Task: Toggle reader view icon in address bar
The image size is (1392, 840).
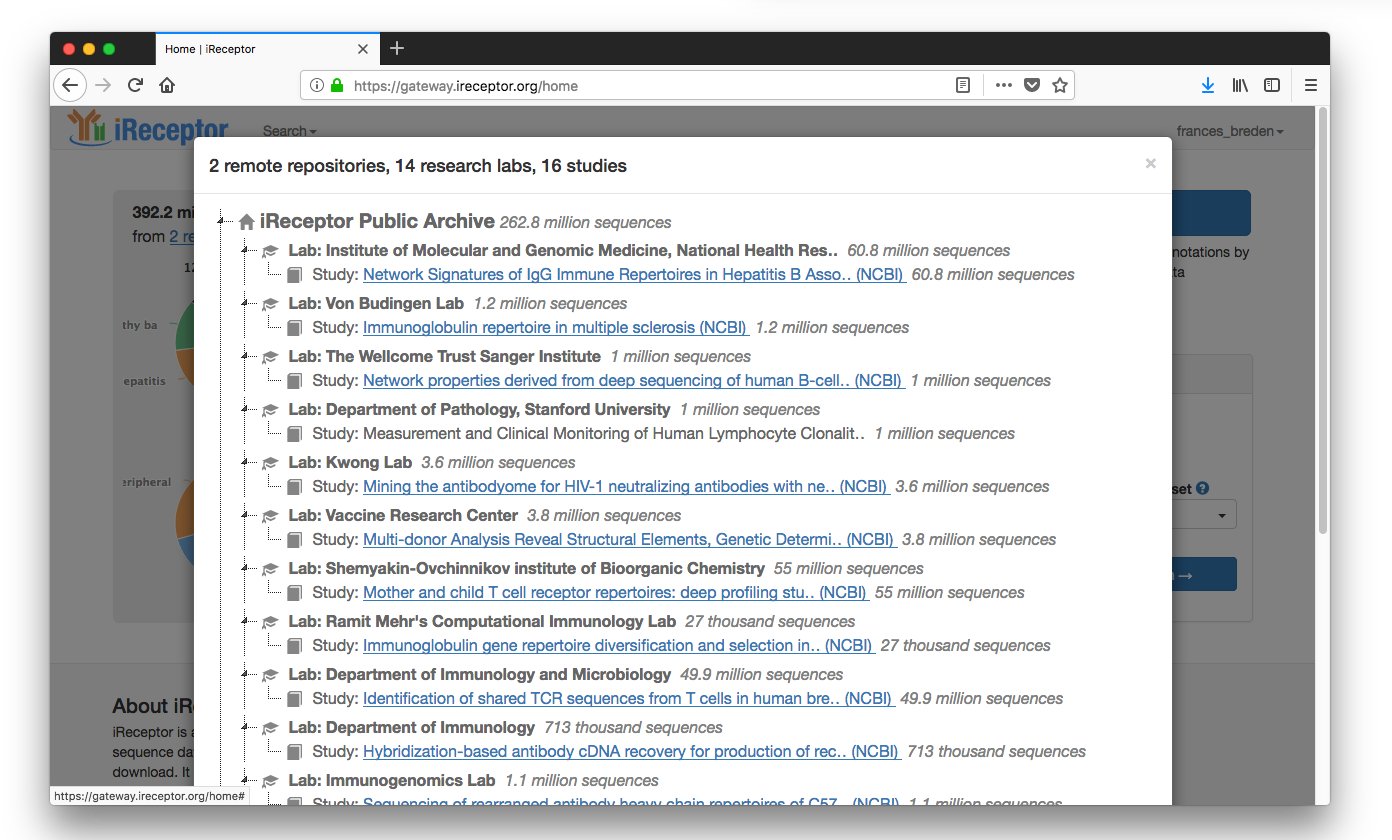Action: (963, 86)
